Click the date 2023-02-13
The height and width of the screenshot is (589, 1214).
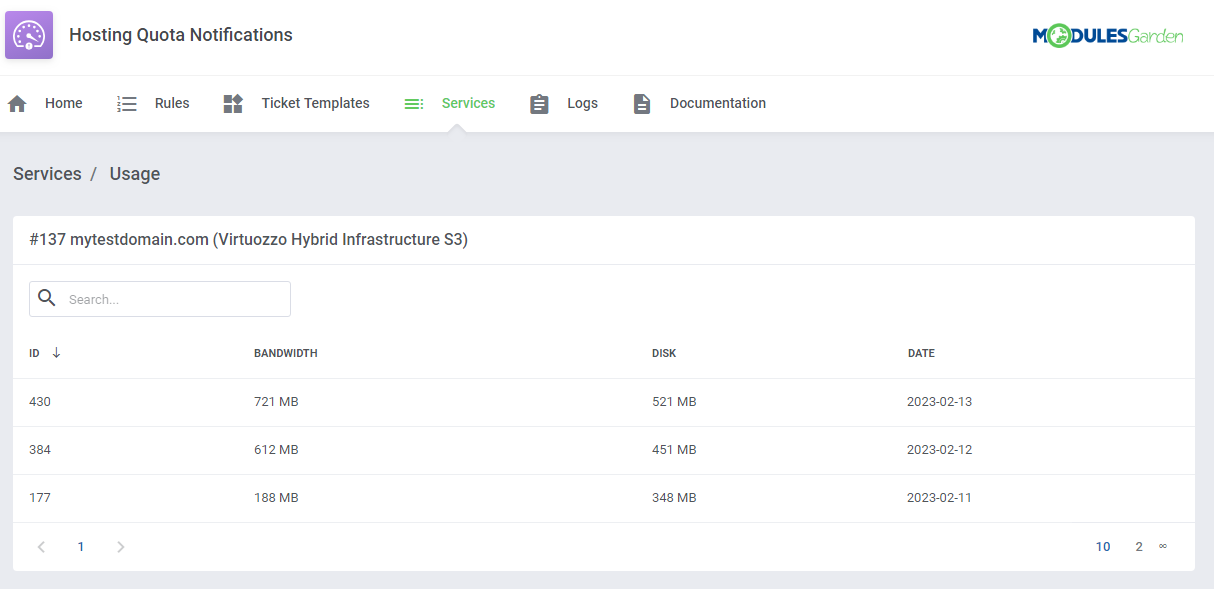(x=939, y=402)
